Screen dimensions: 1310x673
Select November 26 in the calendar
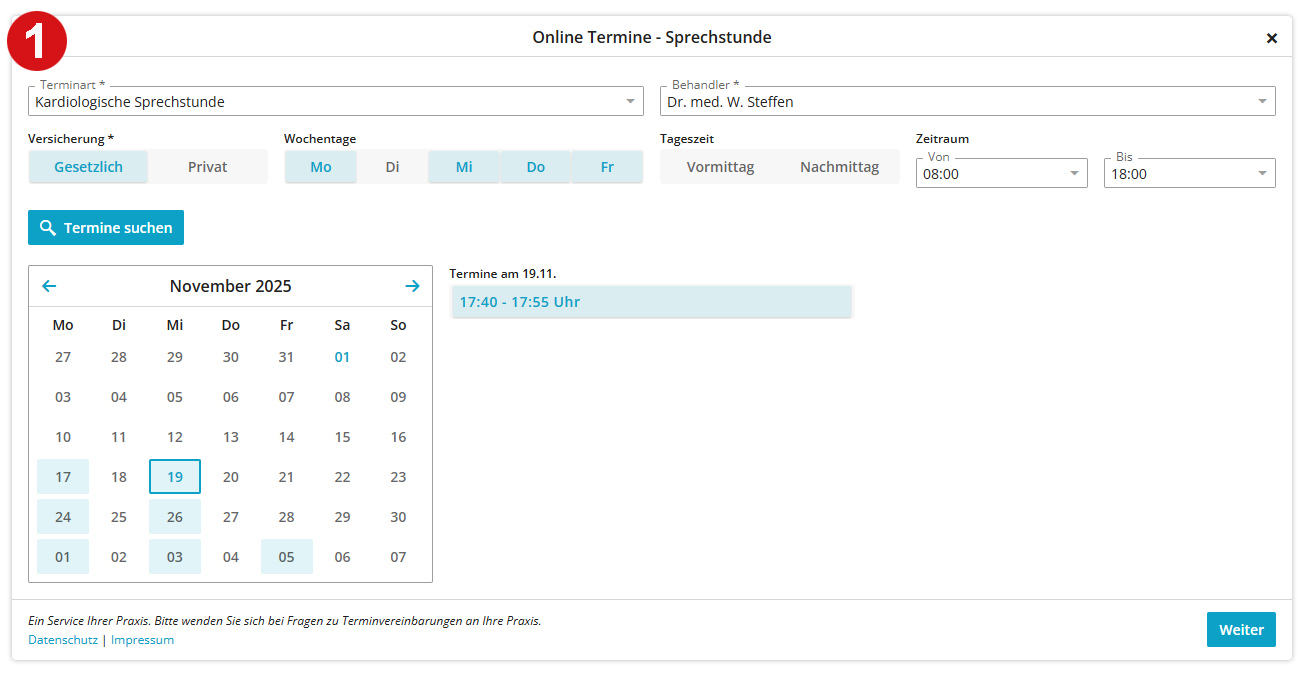pos(175,517)
